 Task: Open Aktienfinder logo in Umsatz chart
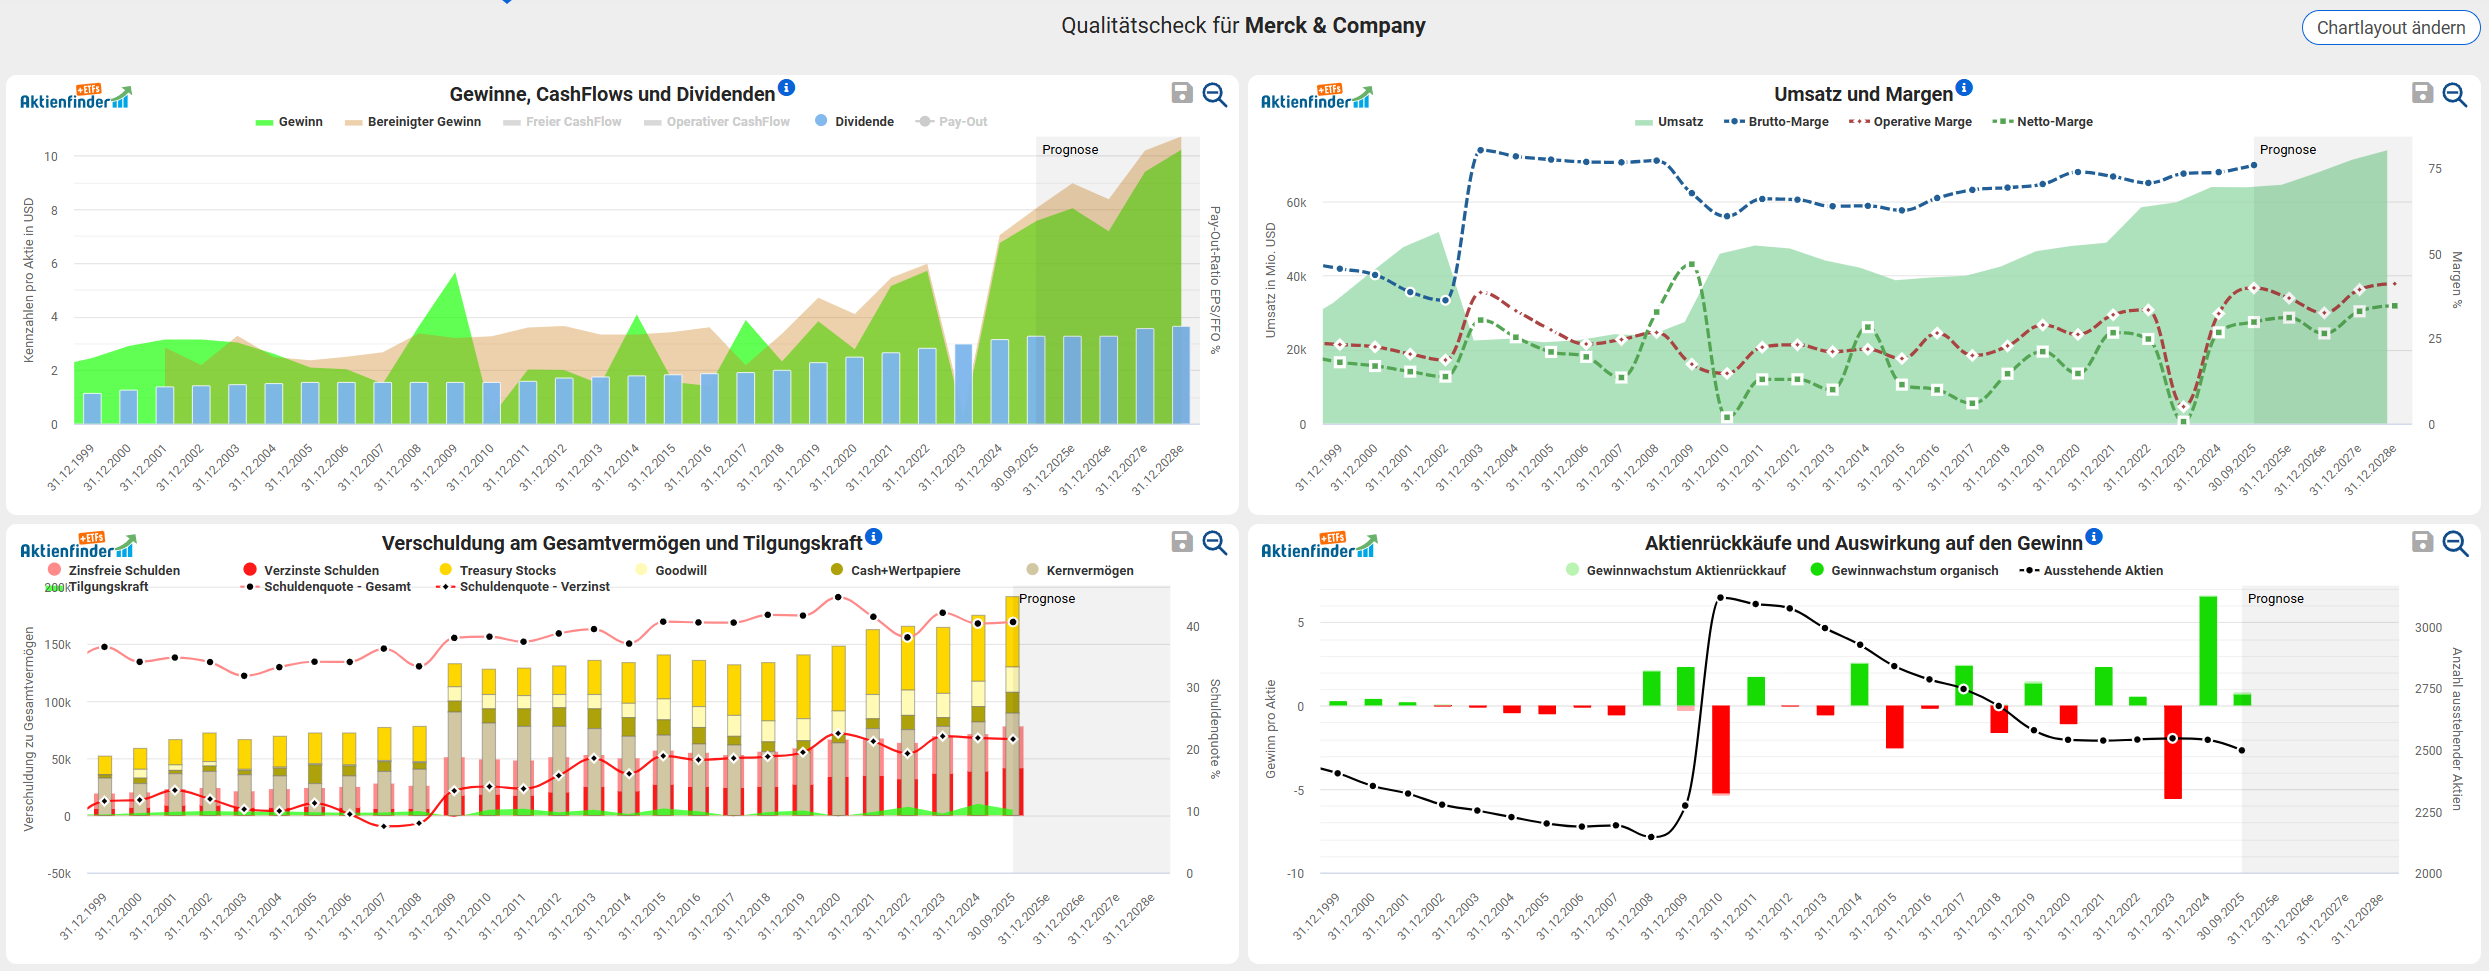1316,98
